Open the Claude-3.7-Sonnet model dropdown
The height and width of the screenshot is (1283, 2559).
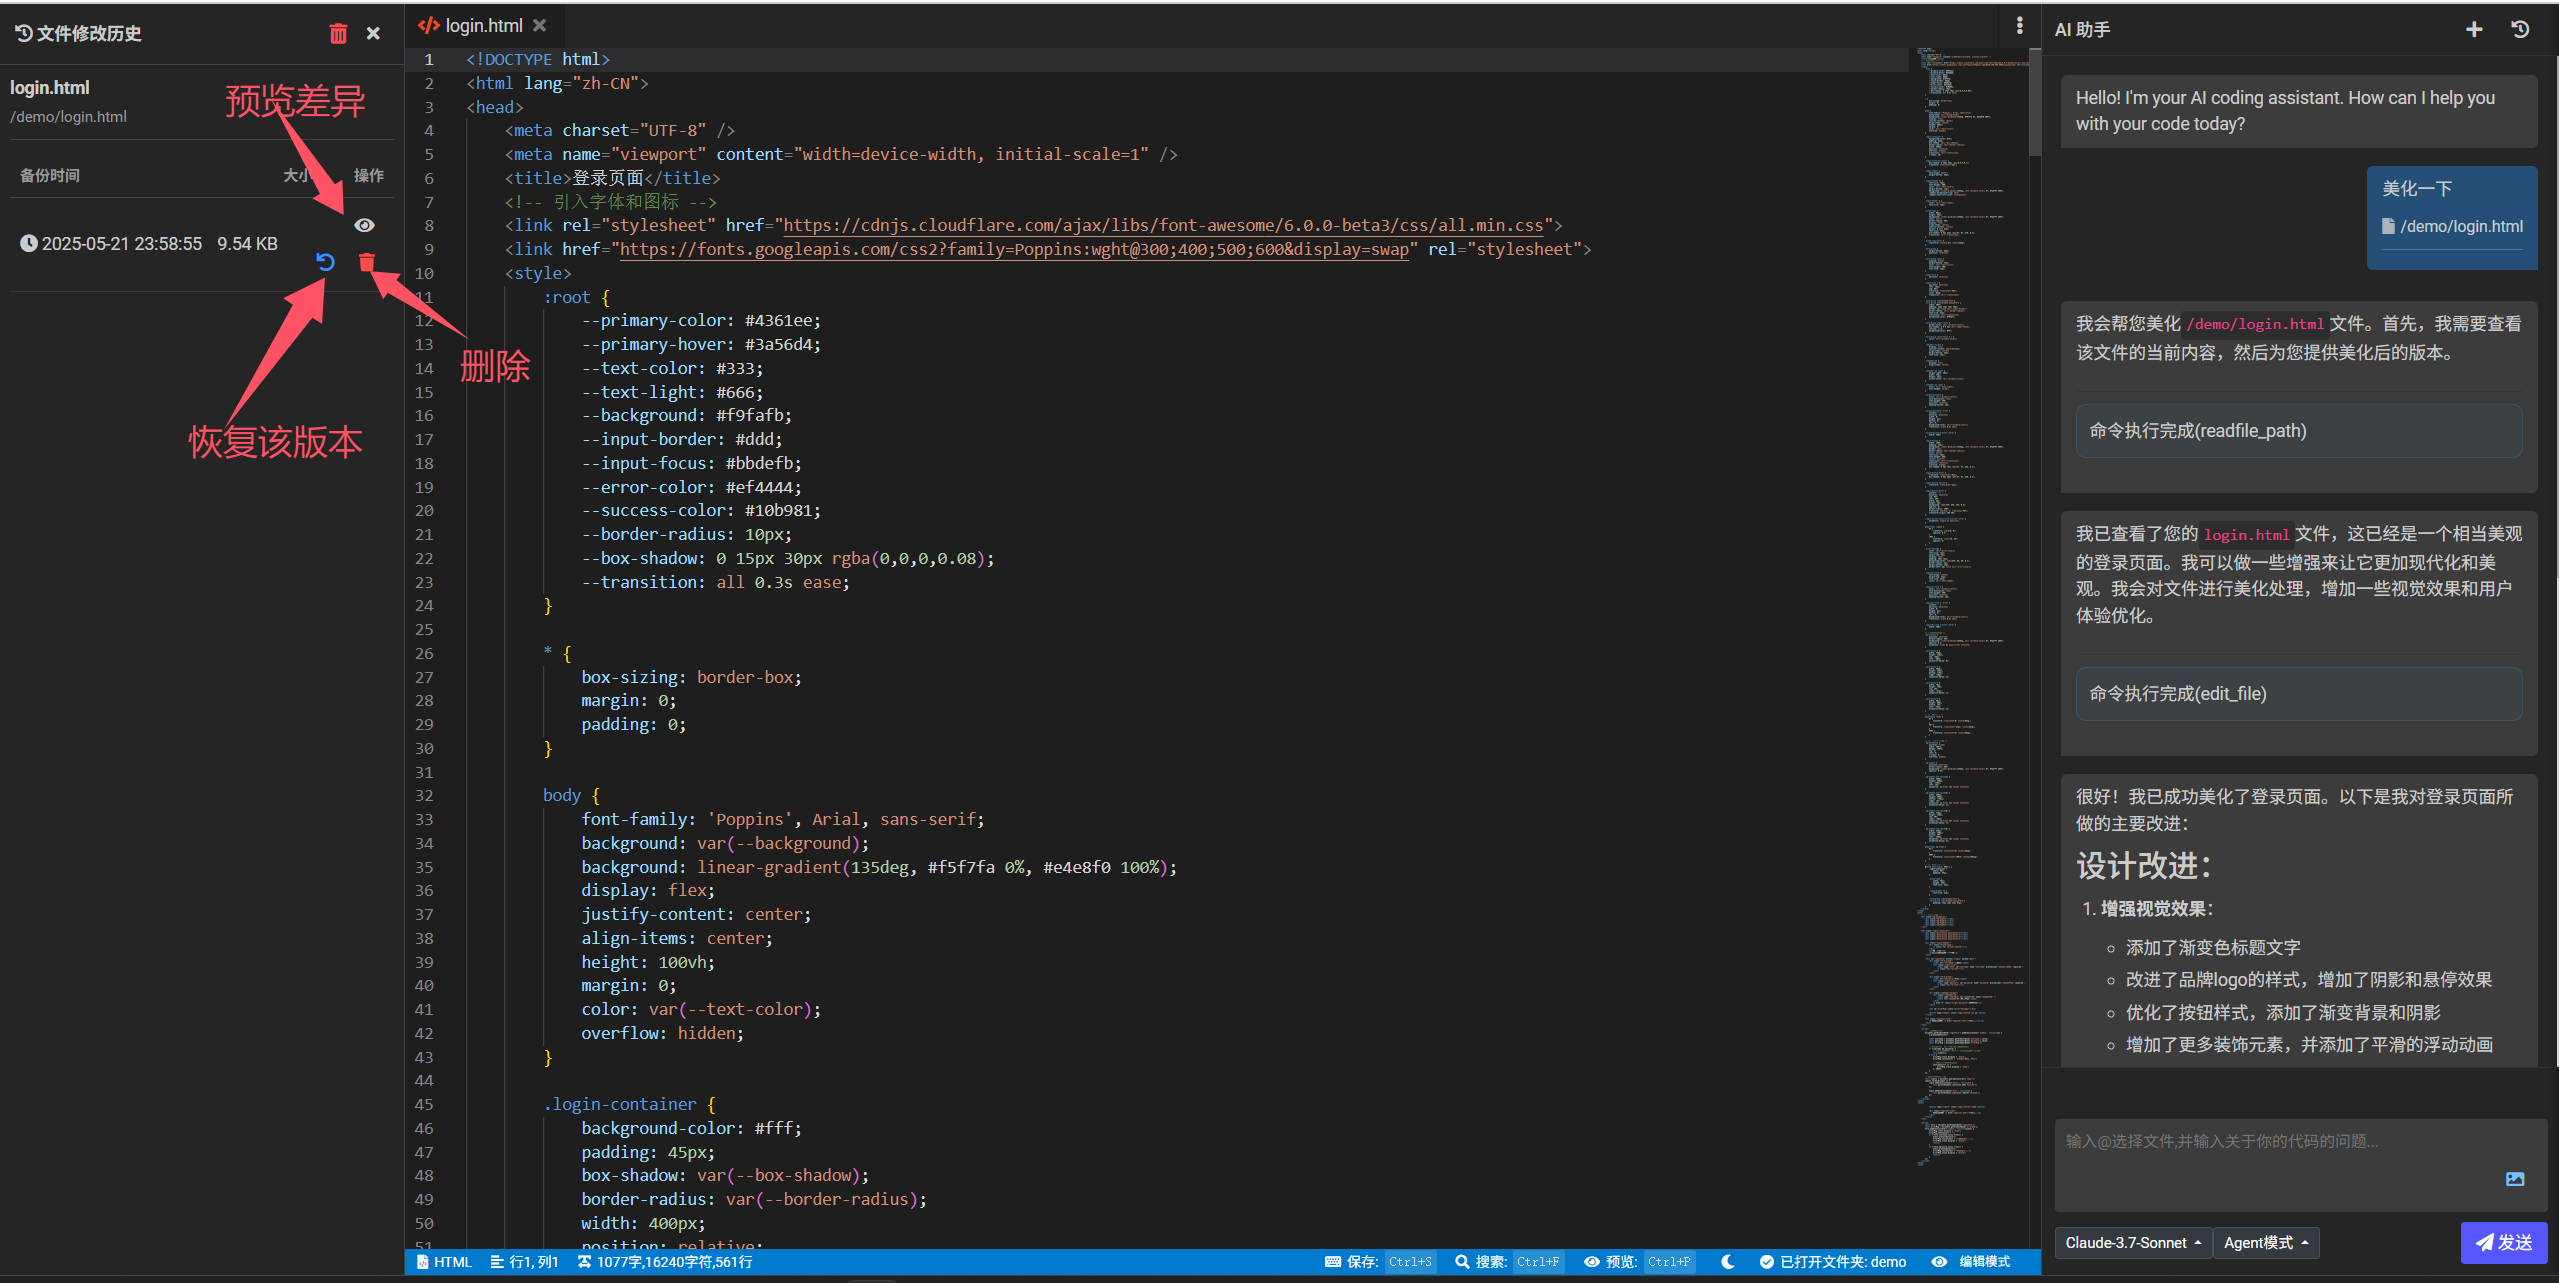[2132, 1243]
